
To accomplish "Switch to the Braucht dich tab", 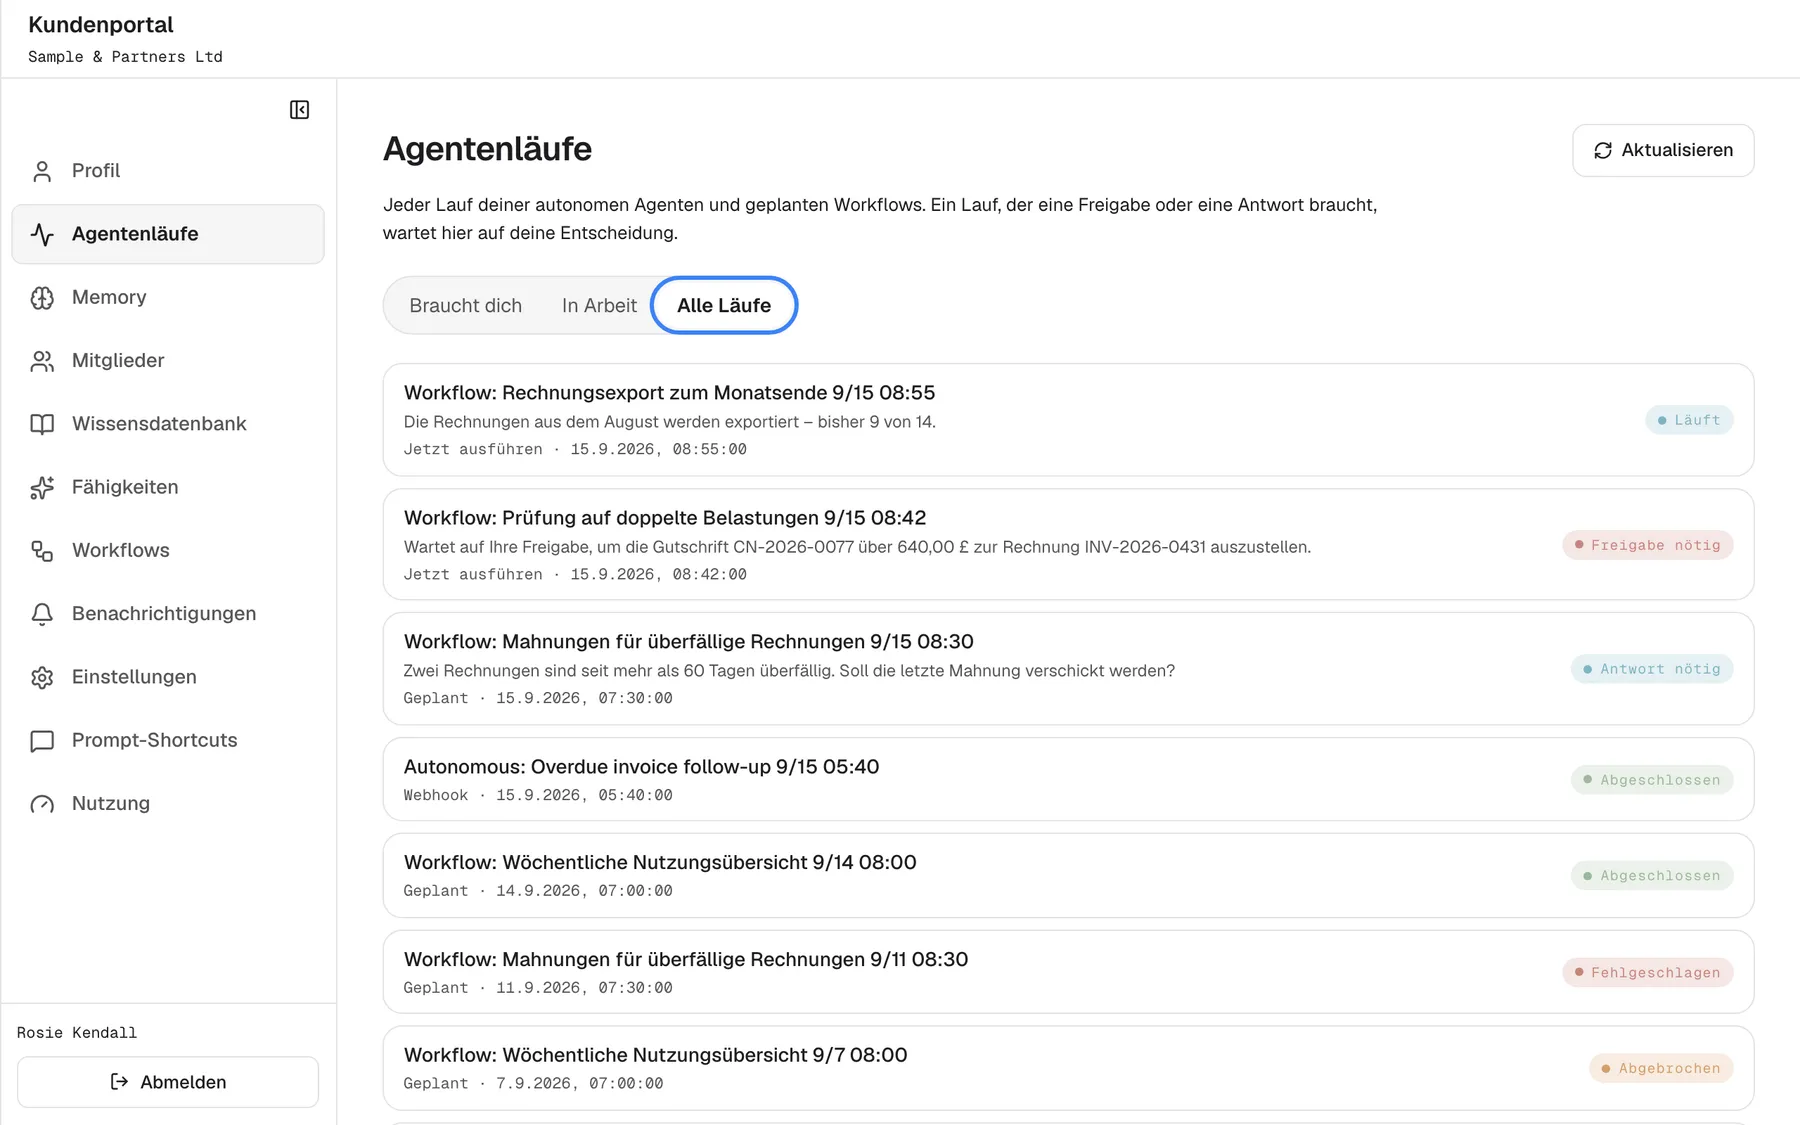I will pyautogui.click(x=465, y=305).
